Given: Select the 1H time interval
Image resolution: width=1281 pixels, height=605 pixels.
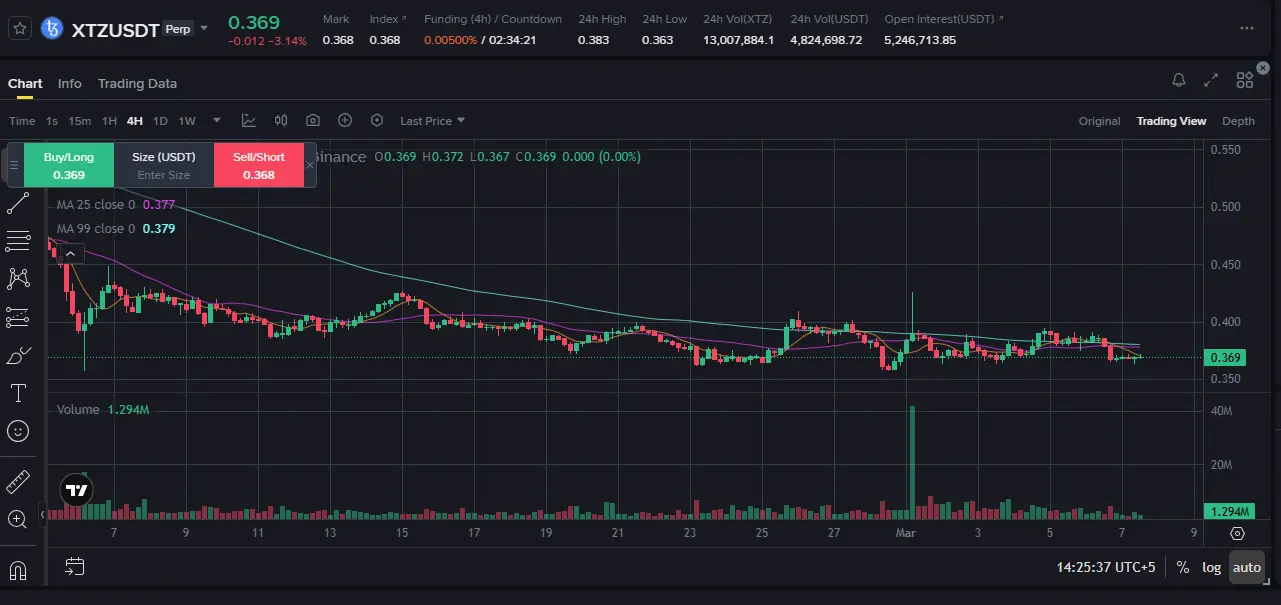Looking at the screenshot, I should (109, 121).
